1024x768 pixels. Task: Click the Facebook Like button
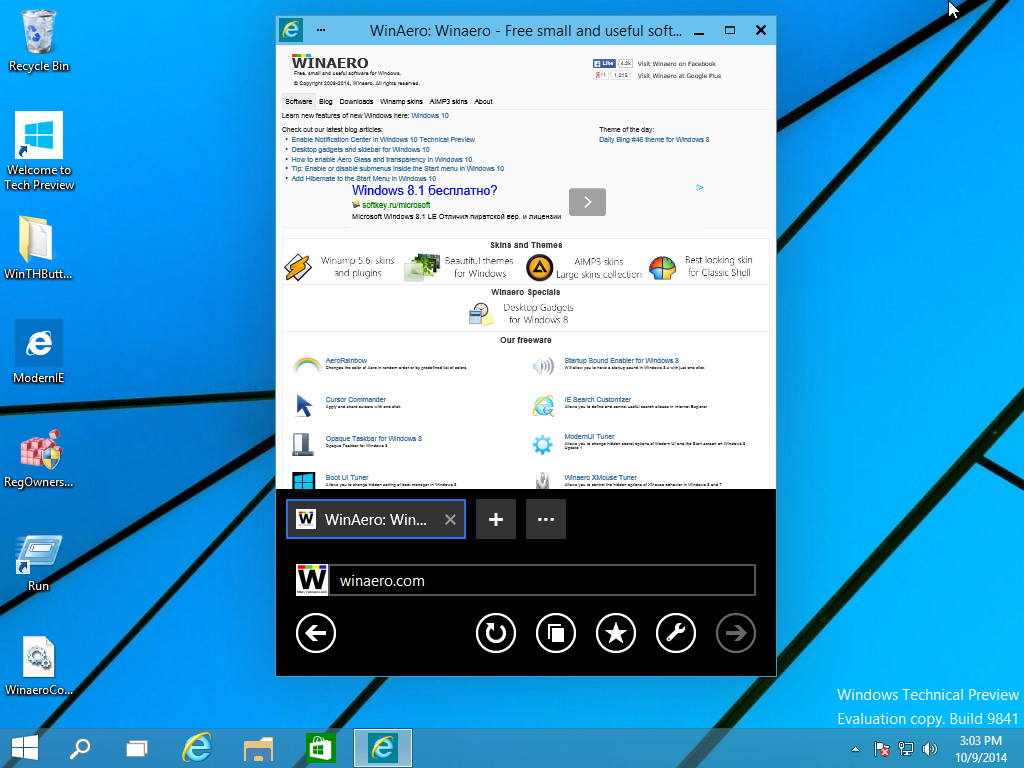point(604,63)
